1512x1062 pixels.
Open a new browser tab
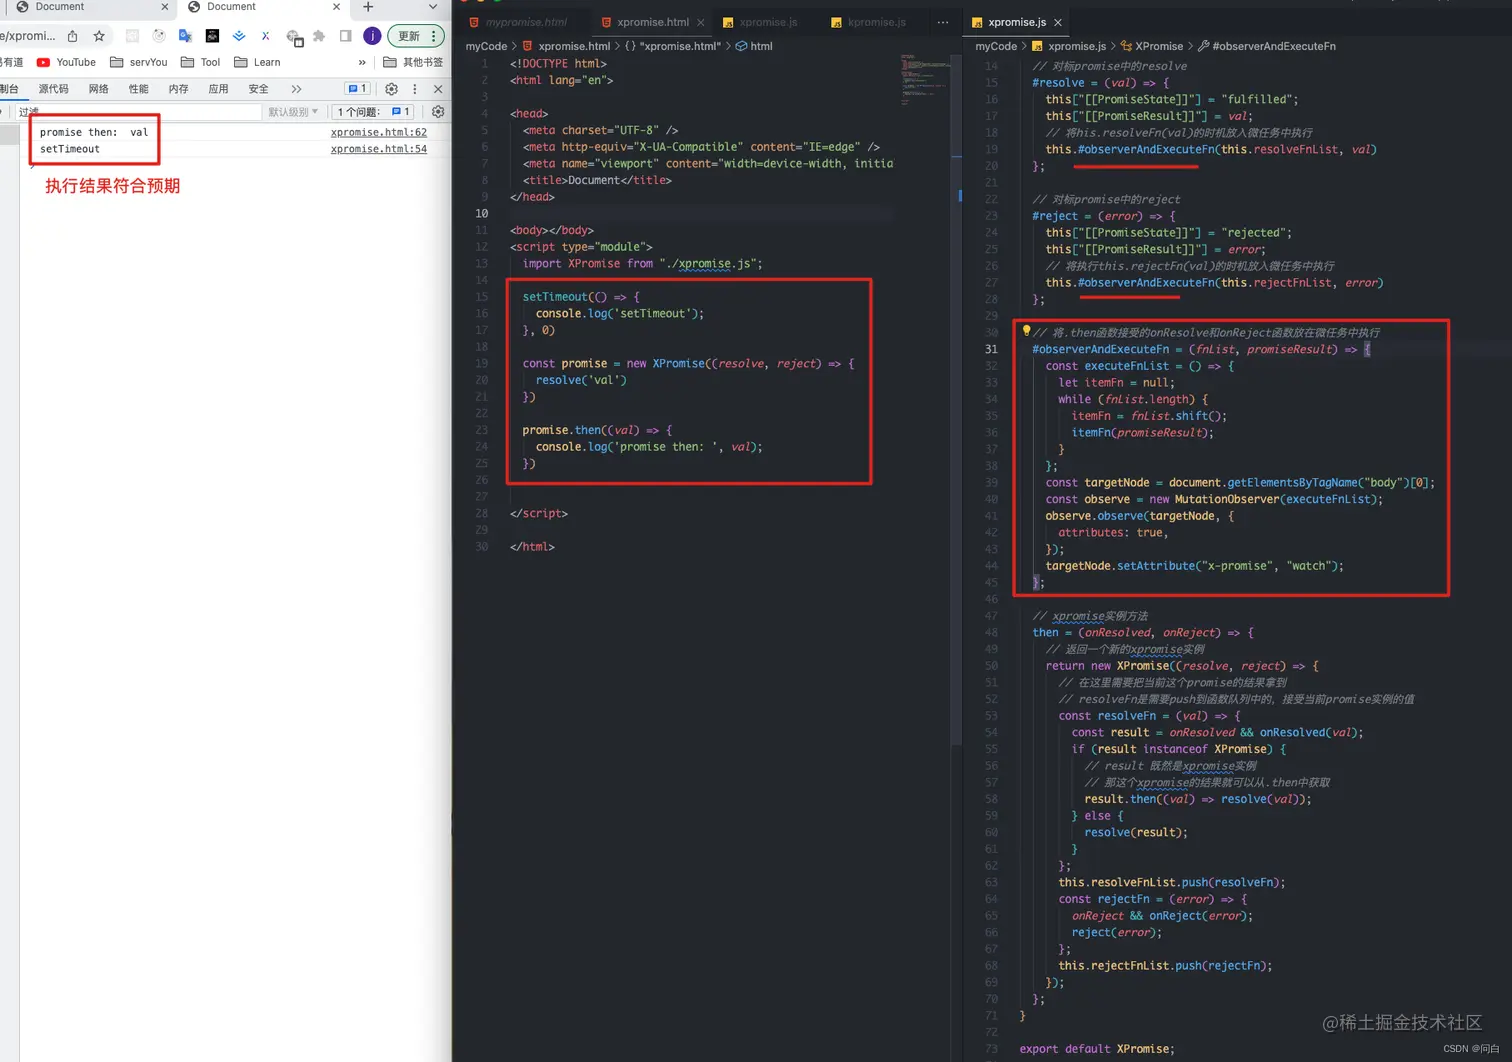(x=368, y=7)
